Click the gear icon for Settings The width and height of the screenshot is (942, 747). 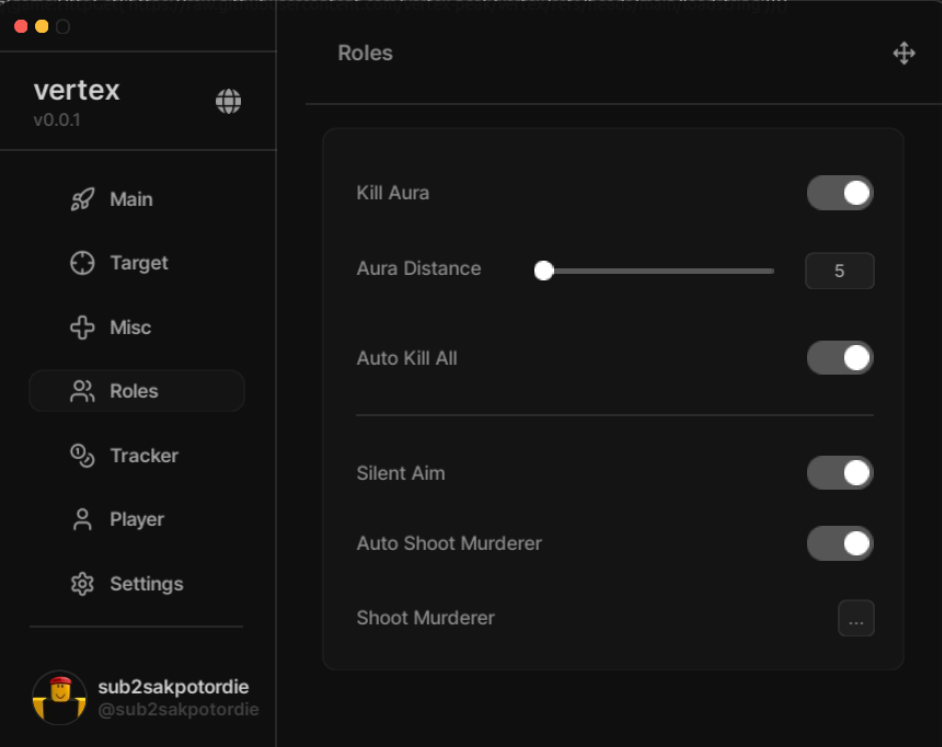pos(82,584)
